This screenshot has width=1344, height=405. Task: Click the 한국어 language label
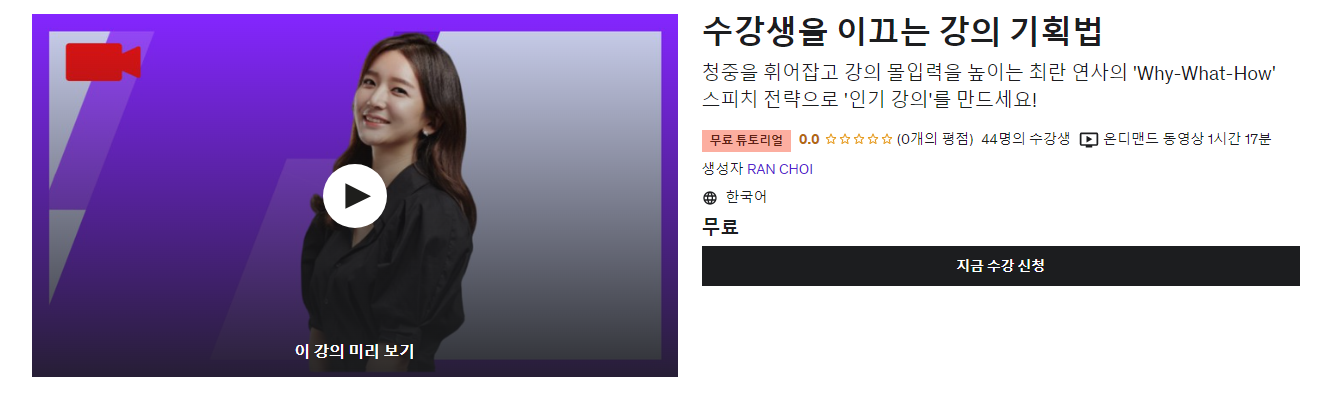point(746,197)
